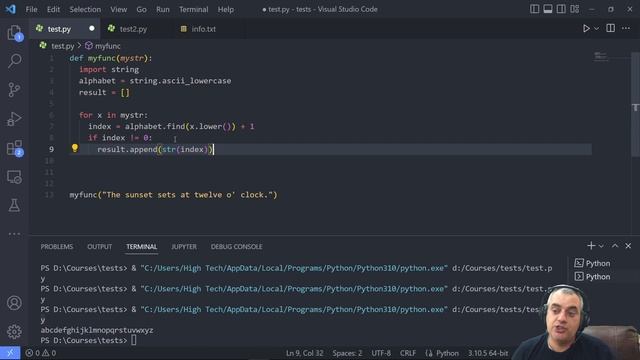Click the remote window indicator in status bar

pos(10,353)
